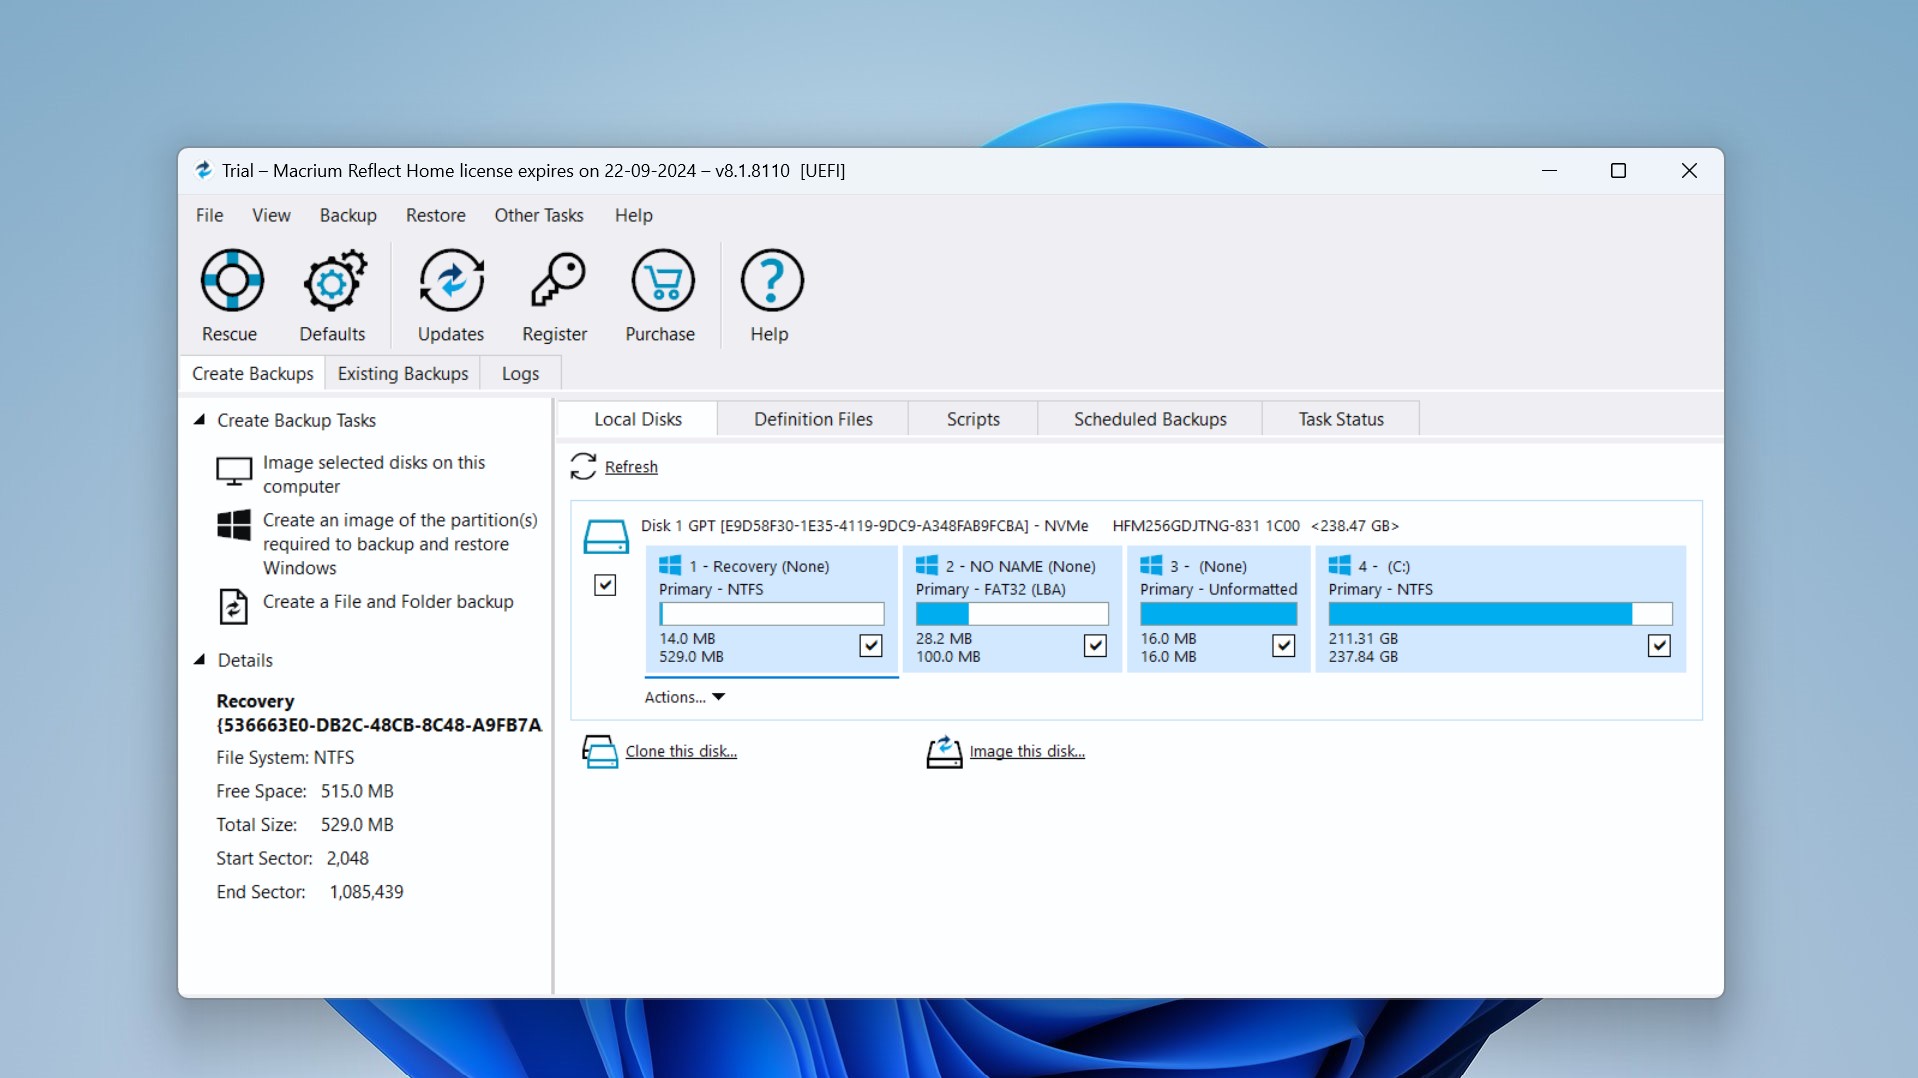Select the Create Backups tab
Viewport: 1918px width, 1078px height.
pyautogui.click(x=252, y=373)
